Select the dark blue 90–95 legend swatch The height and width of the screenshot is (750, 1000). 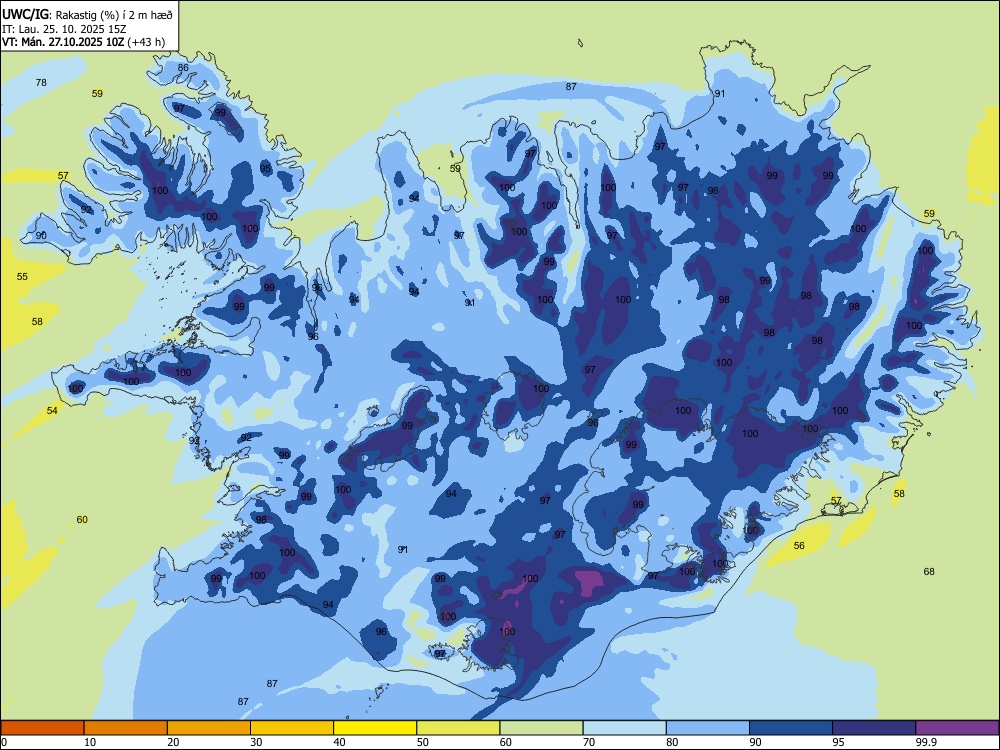(x=791, y=728)
